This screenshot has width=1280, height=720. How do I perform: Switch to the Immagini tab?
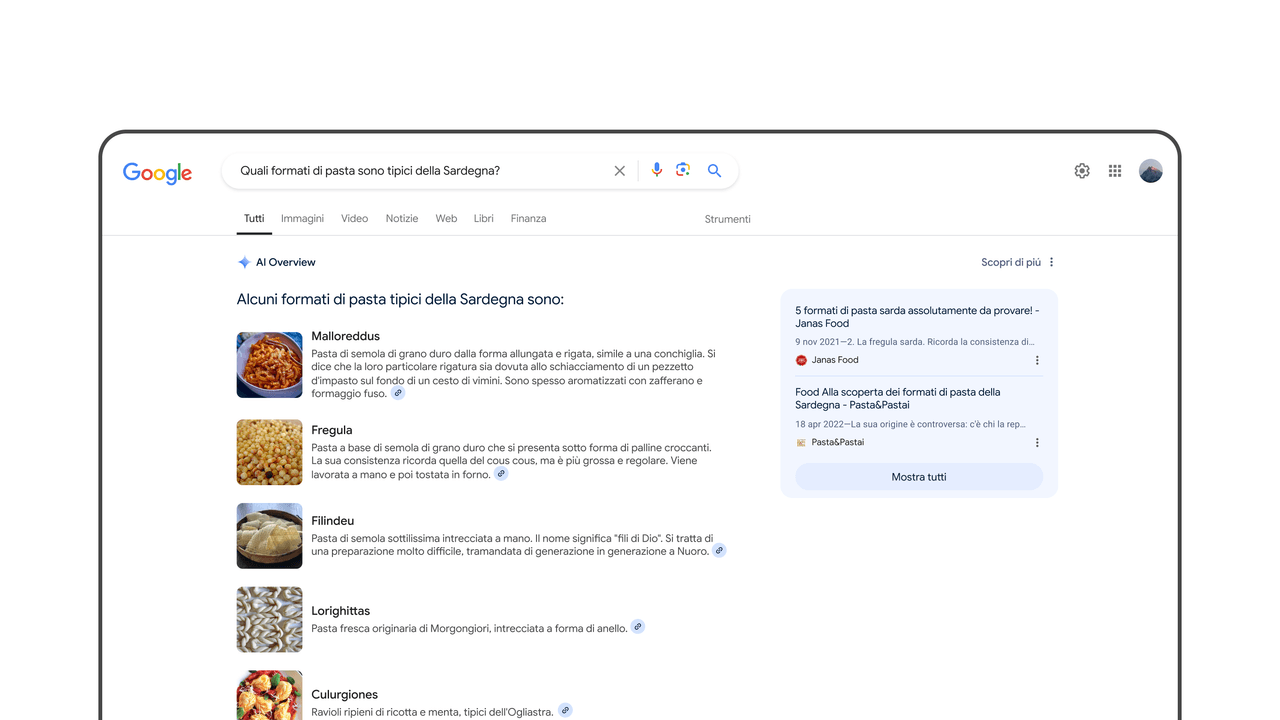[302, 218]
